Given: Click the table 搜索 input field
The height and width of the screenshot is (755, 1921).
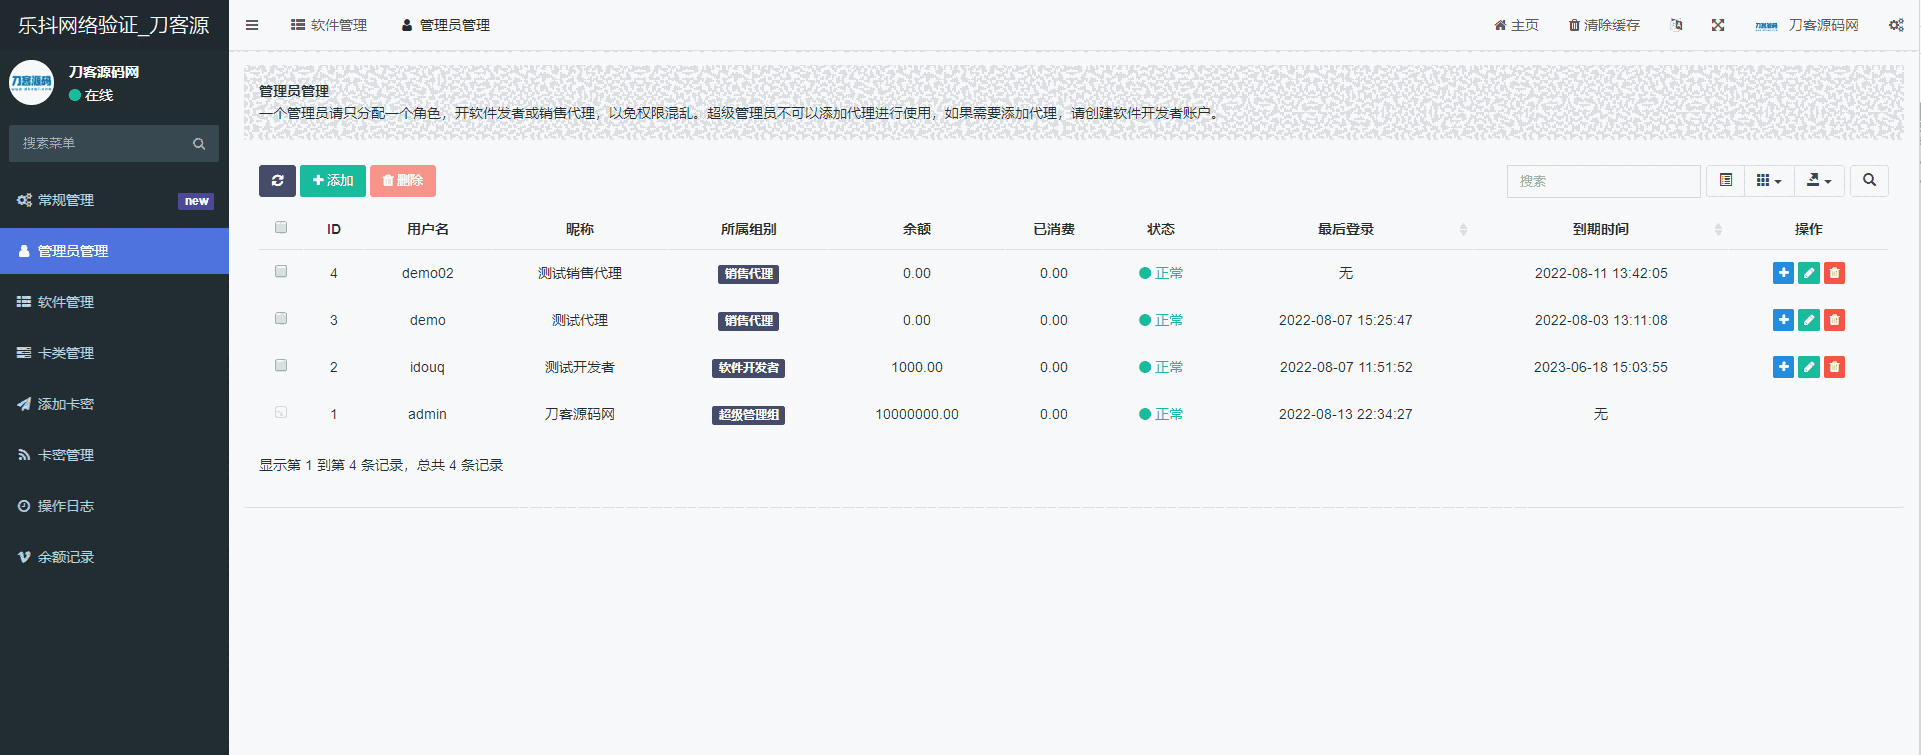Looking at the screenshot, I should point(1602,181).
